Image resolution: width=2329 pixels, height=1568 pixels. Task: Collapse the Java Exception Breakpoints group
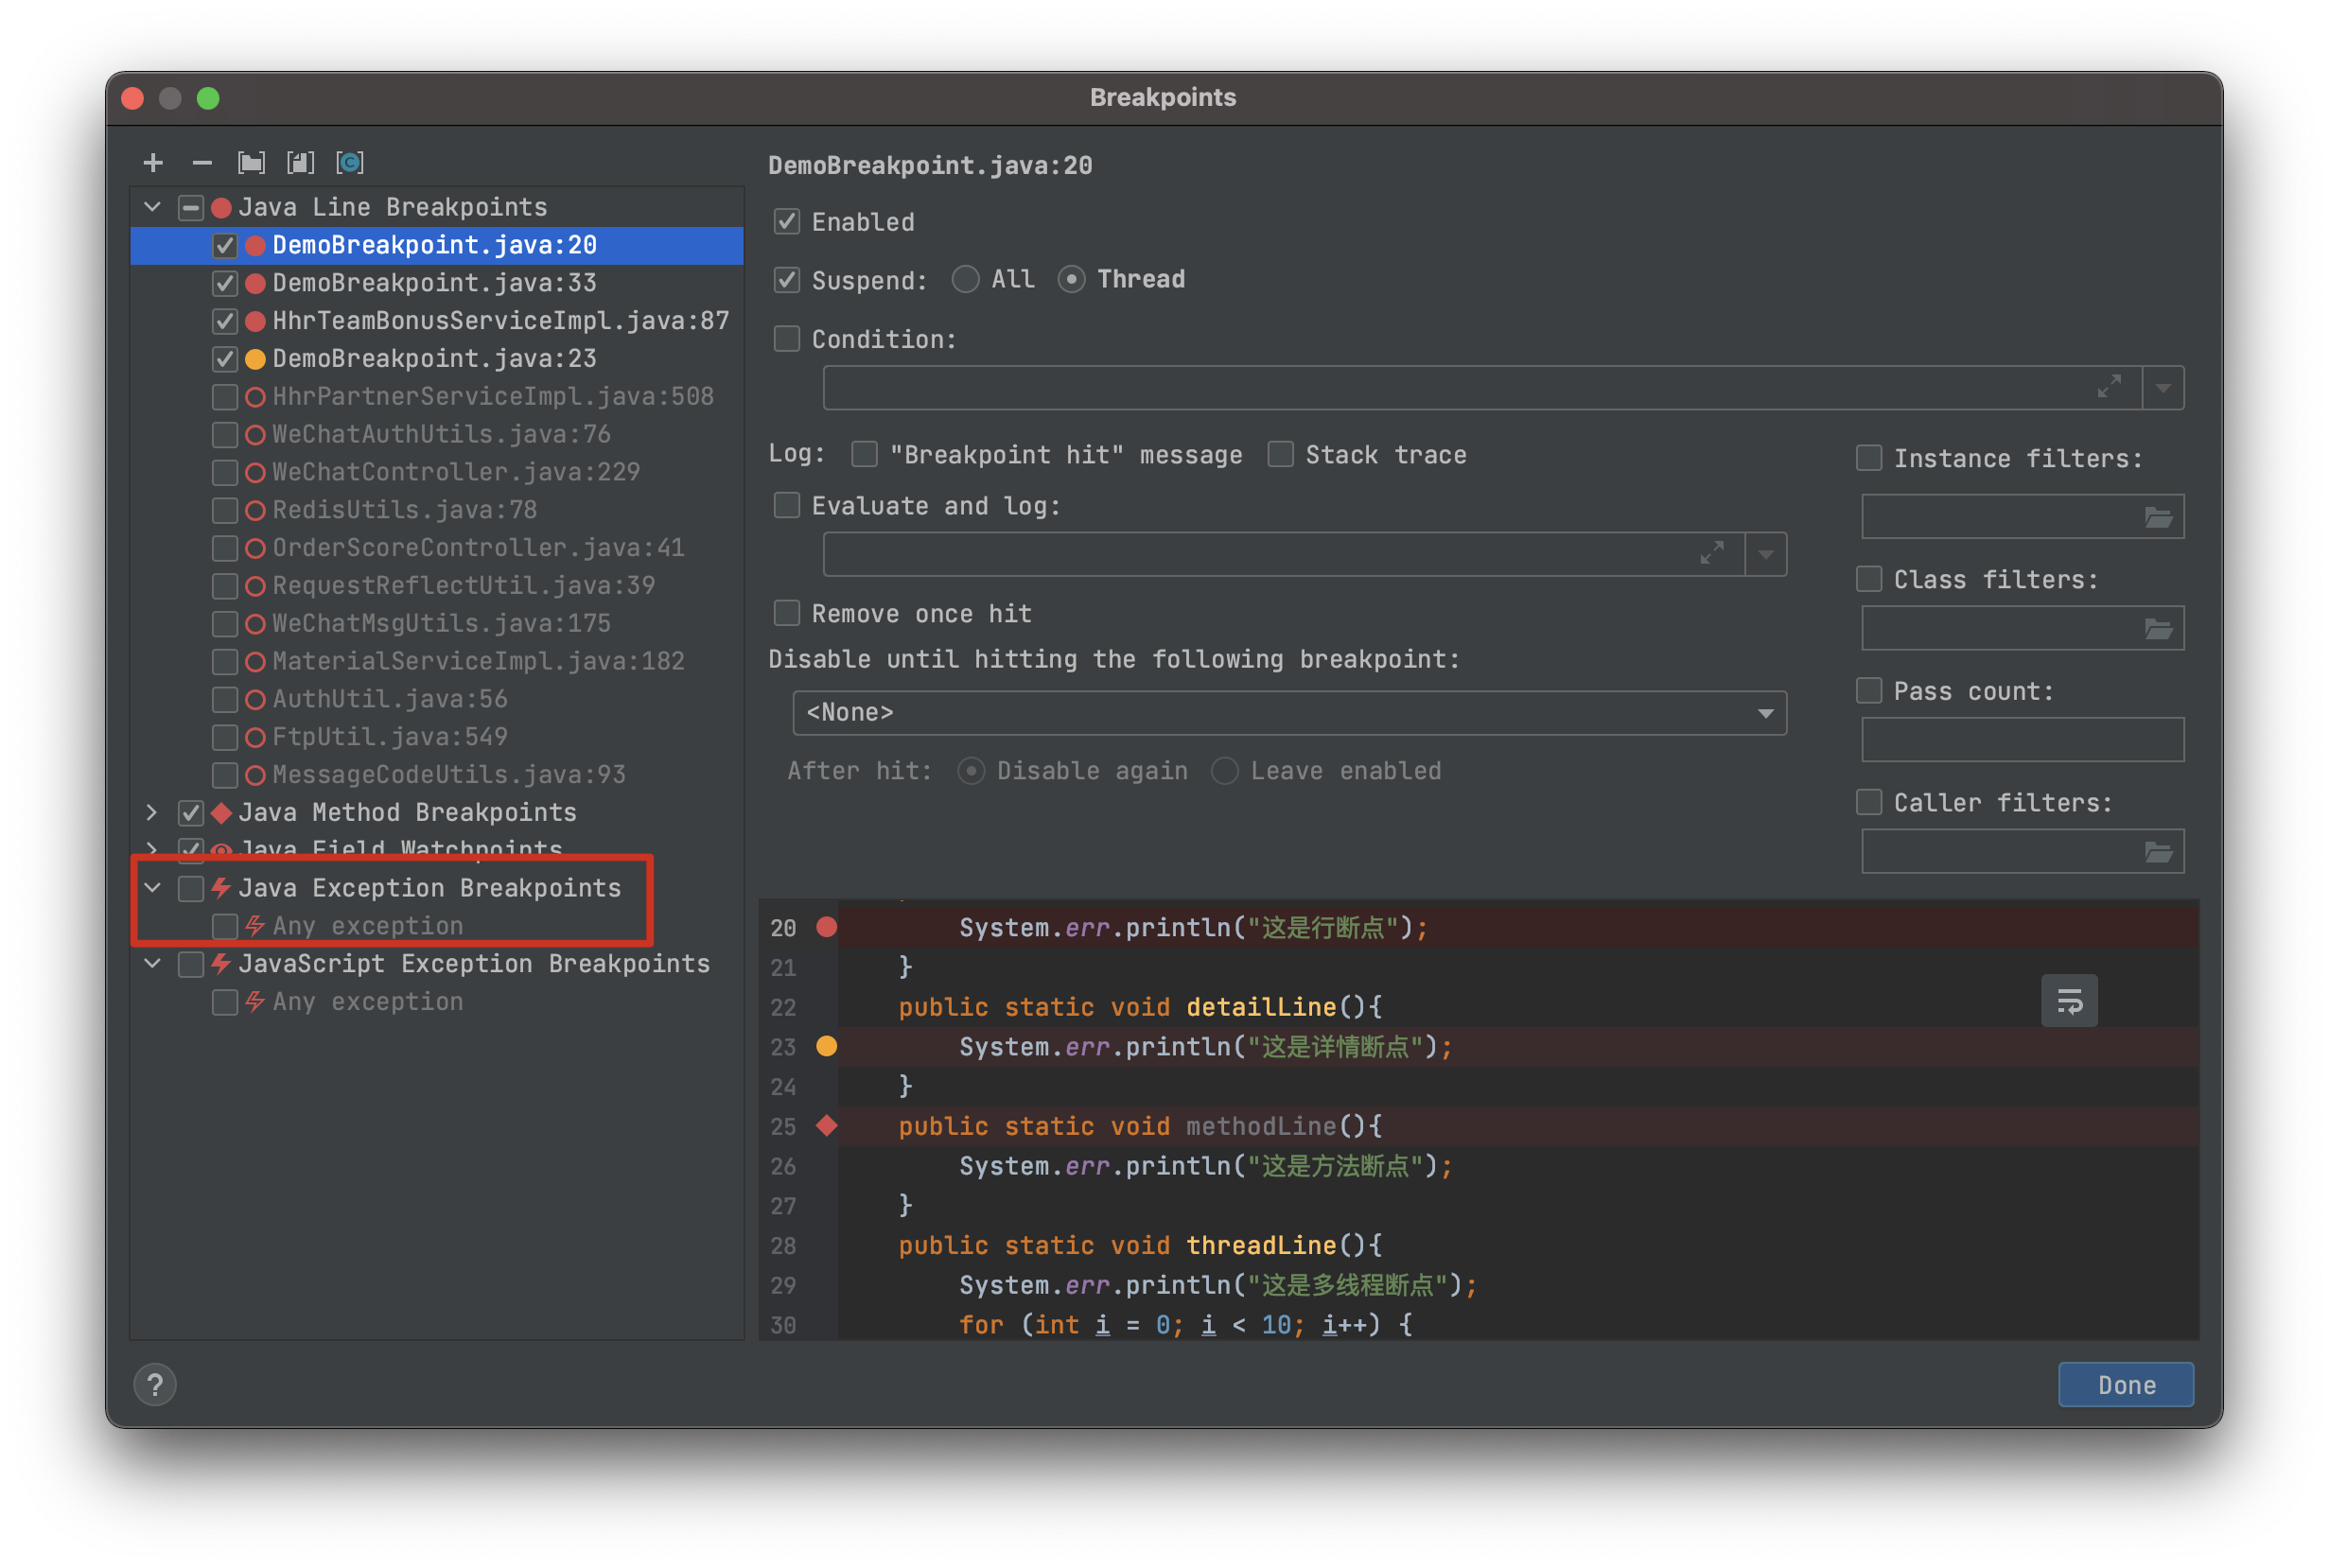[x=152, y=887]
